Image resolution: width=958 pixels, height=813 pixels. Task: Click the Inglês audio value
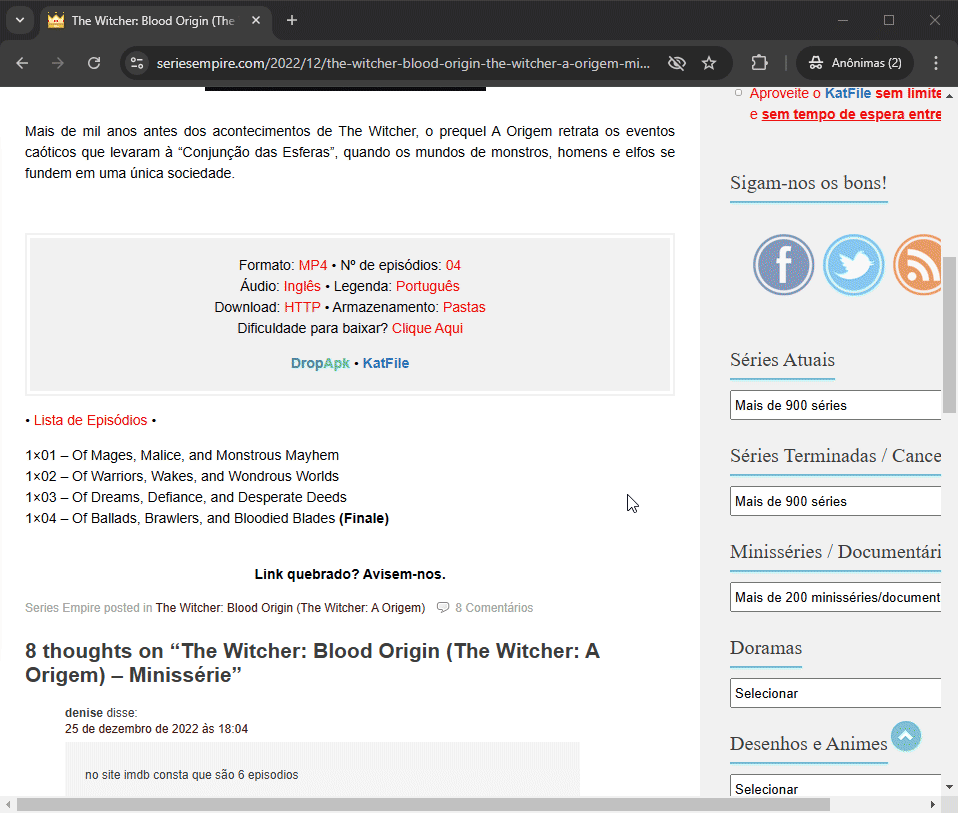[x=302, y=286]
